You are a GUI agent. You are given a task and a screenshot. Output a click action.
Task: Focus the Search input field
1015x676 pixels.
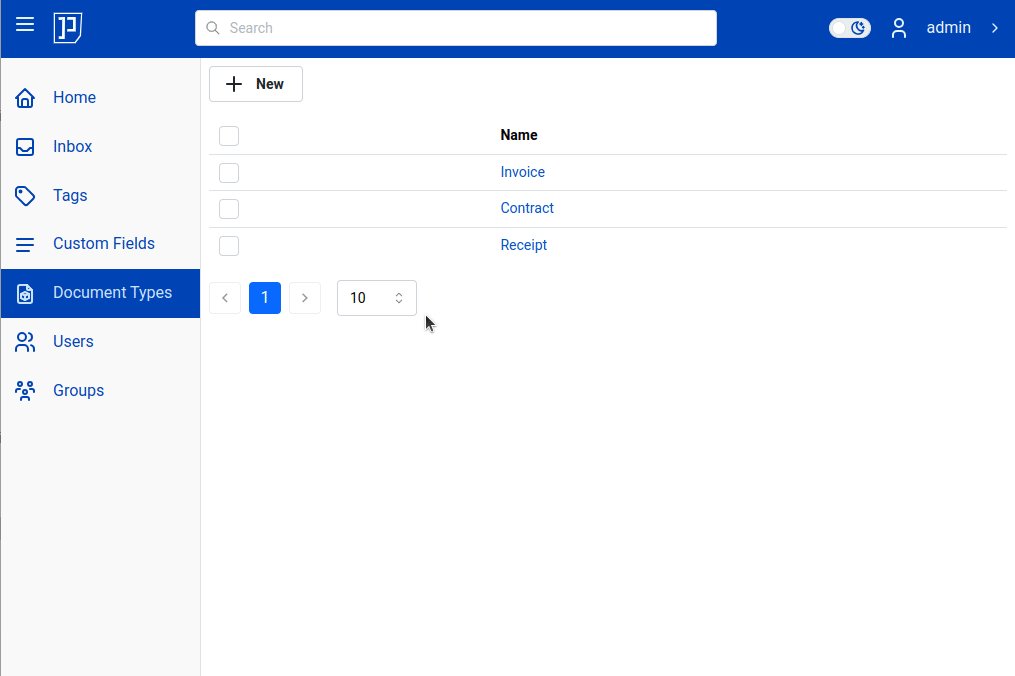456,28
